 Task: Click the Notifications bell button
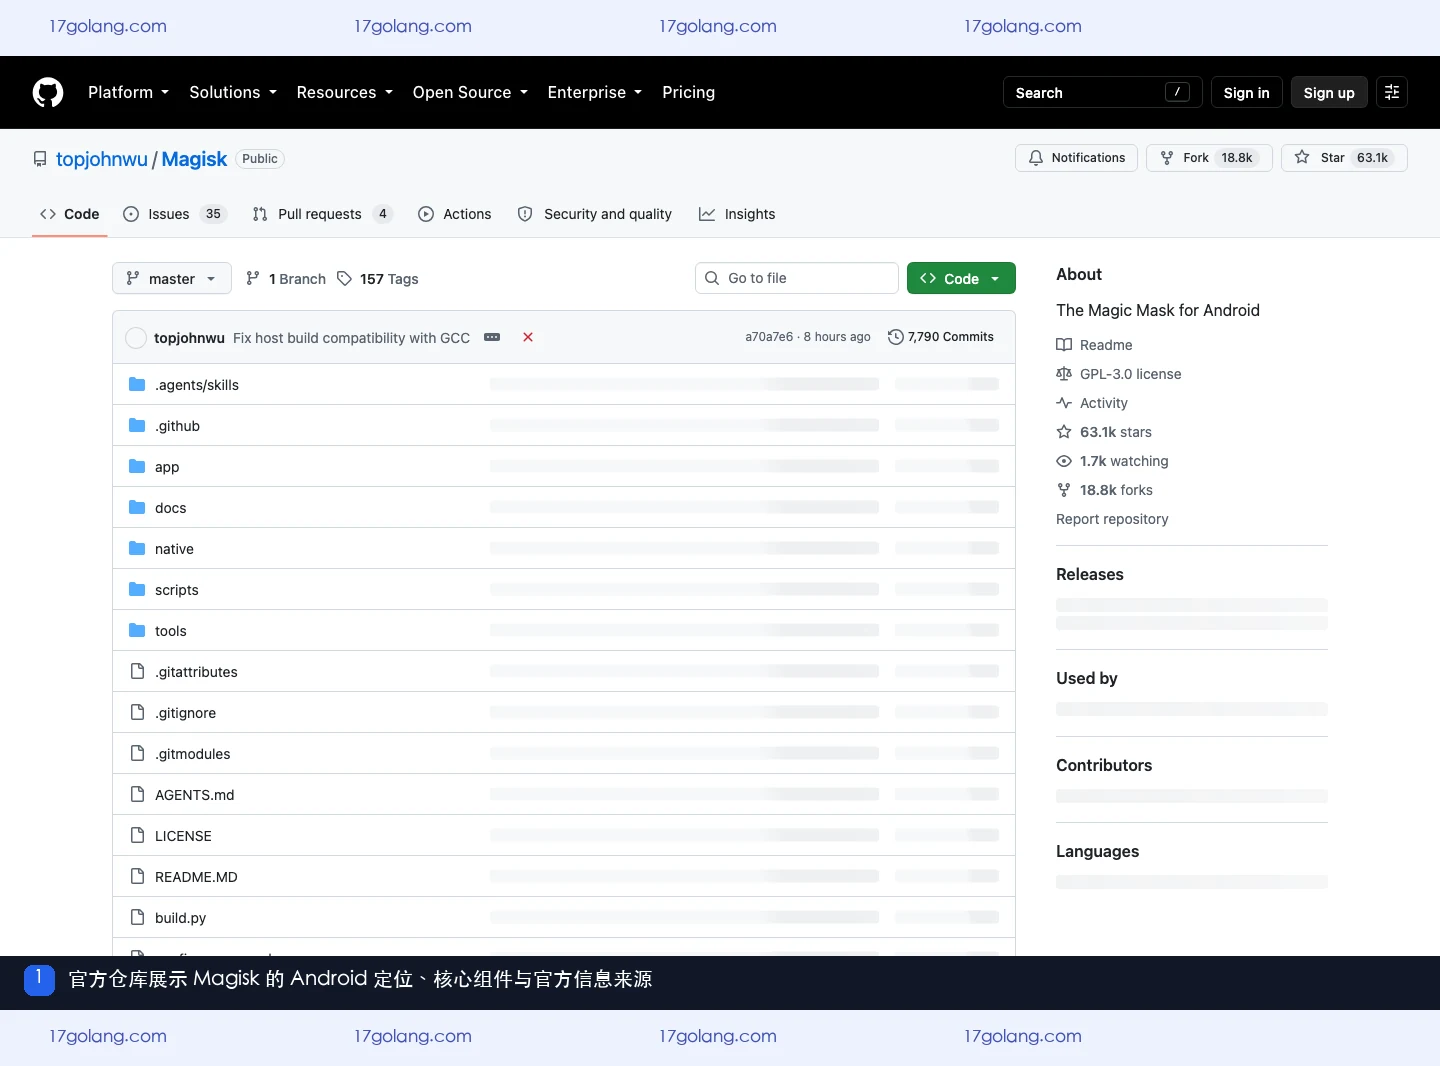[1076, 158]
